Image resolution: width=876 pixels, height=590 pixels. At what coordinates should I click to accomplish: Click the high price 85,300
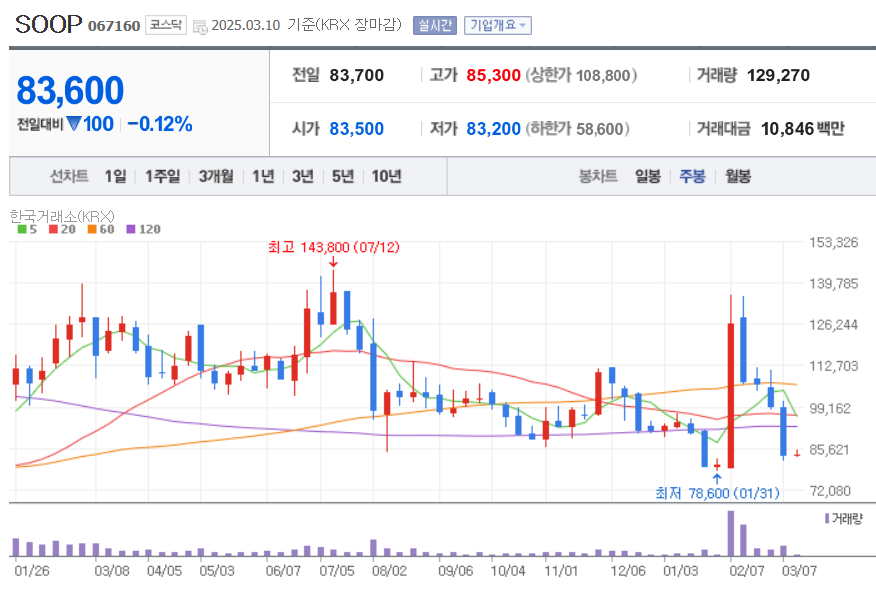[493, 75]
